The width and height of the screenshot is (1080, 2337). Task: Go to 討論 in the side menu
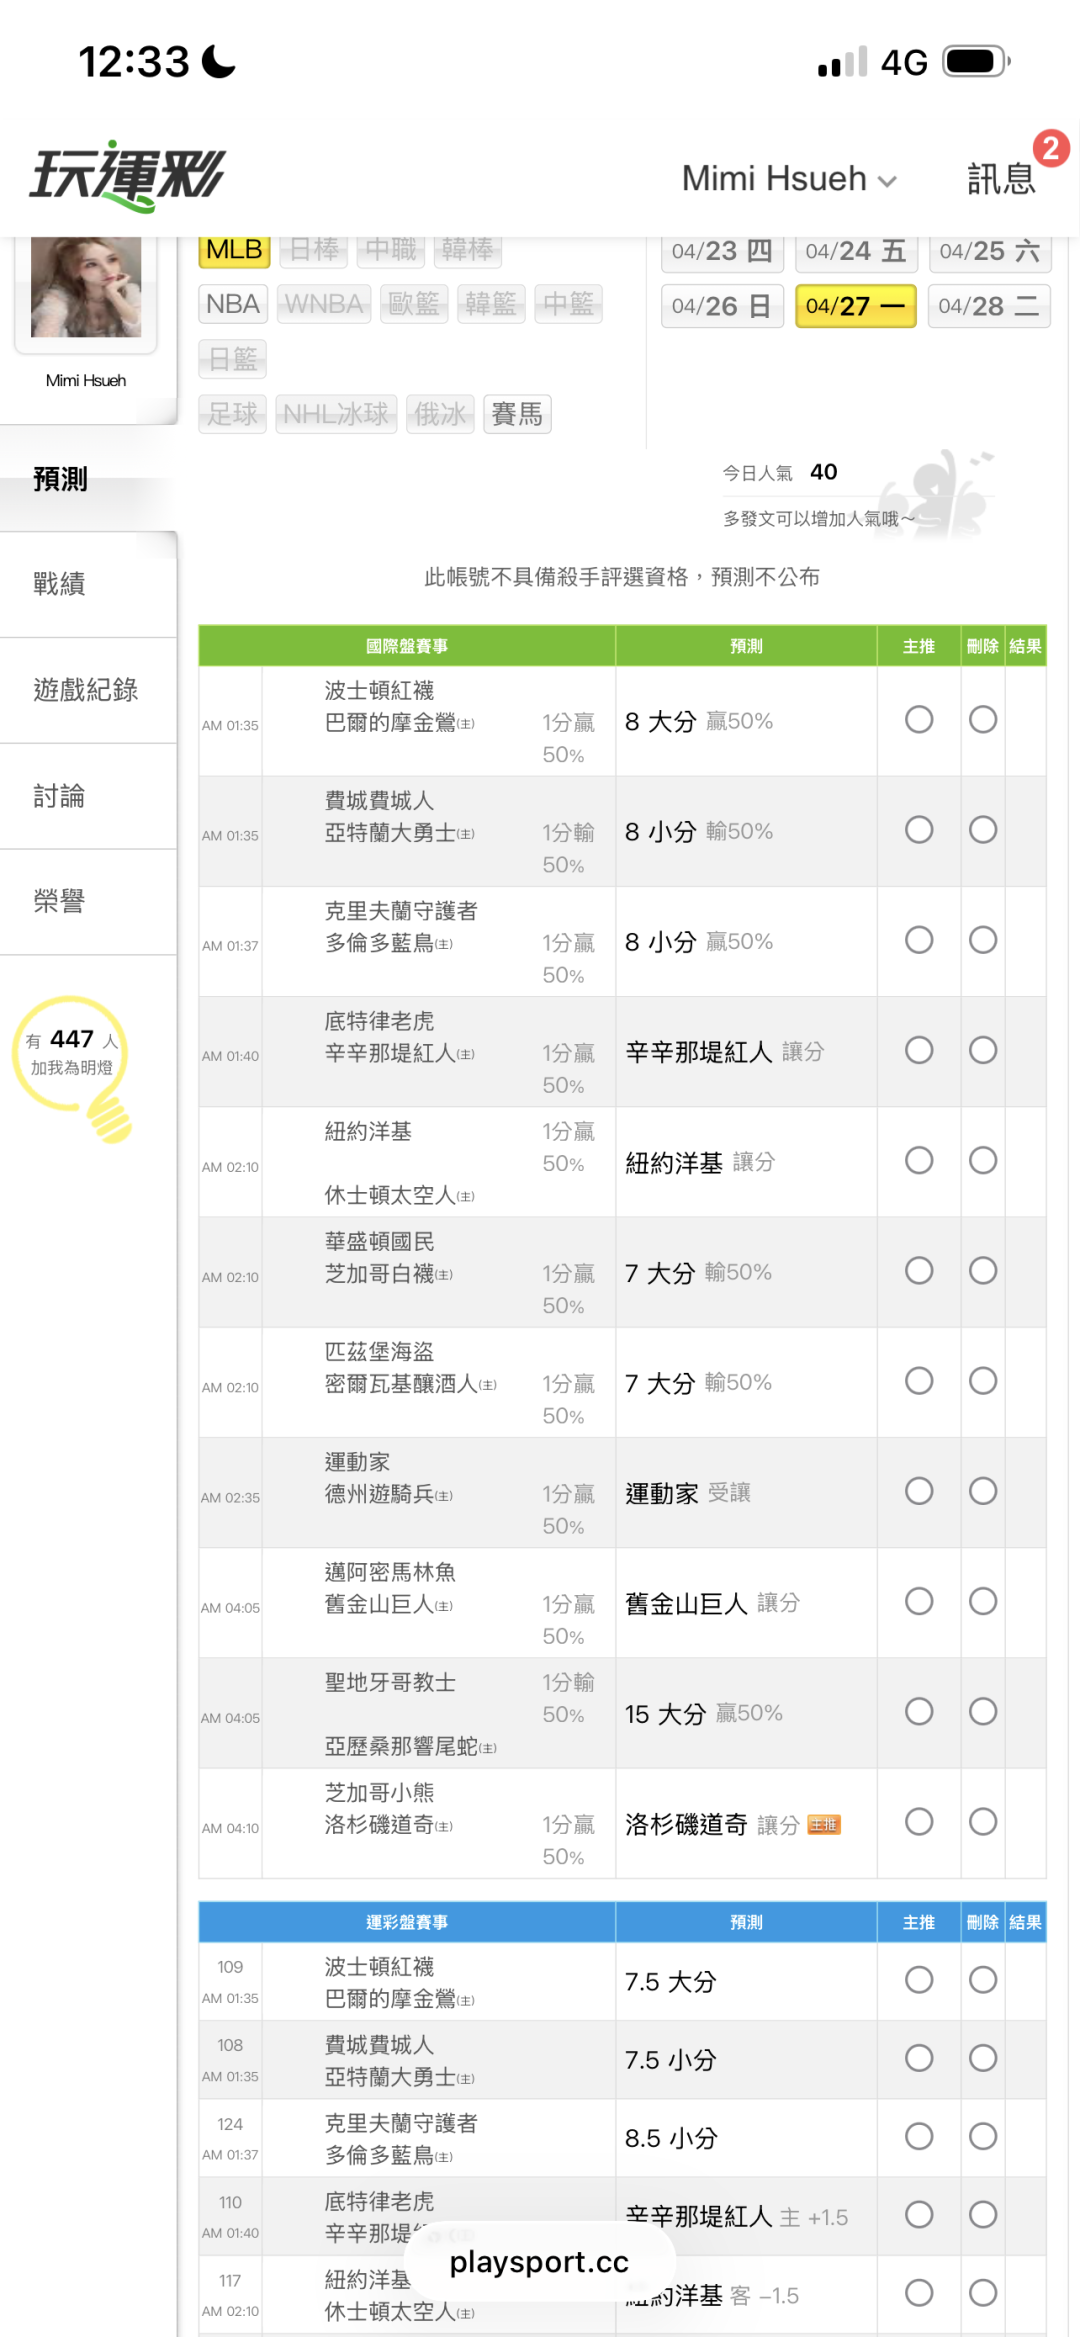tap(60, 796)
